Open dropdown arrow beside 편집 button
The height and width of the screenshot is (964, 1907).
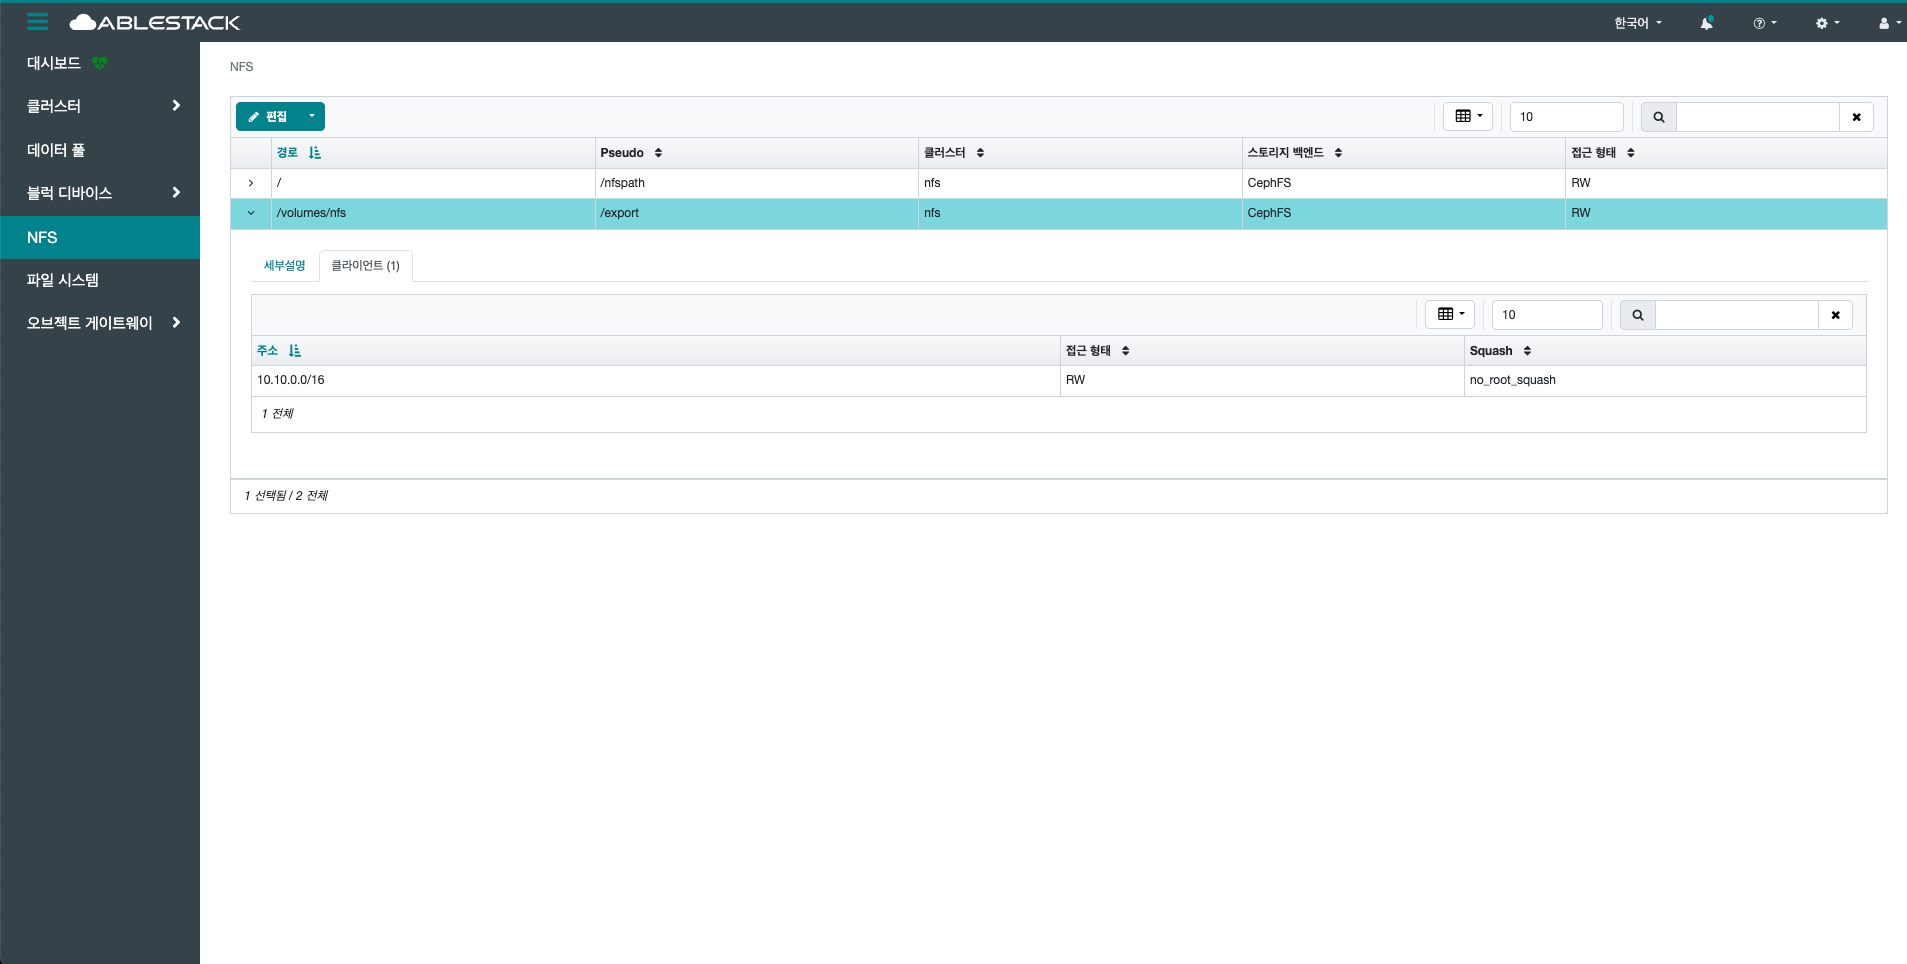[x=312, y=117]
